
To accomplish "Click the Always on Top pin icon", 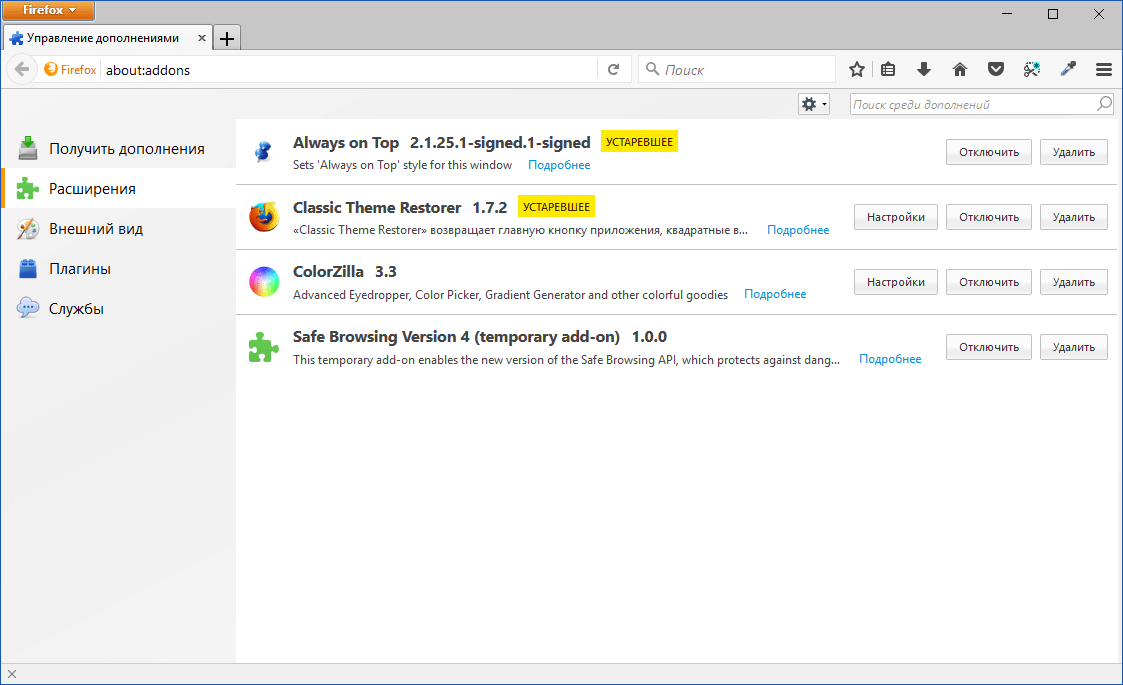I will coord(264,152).
